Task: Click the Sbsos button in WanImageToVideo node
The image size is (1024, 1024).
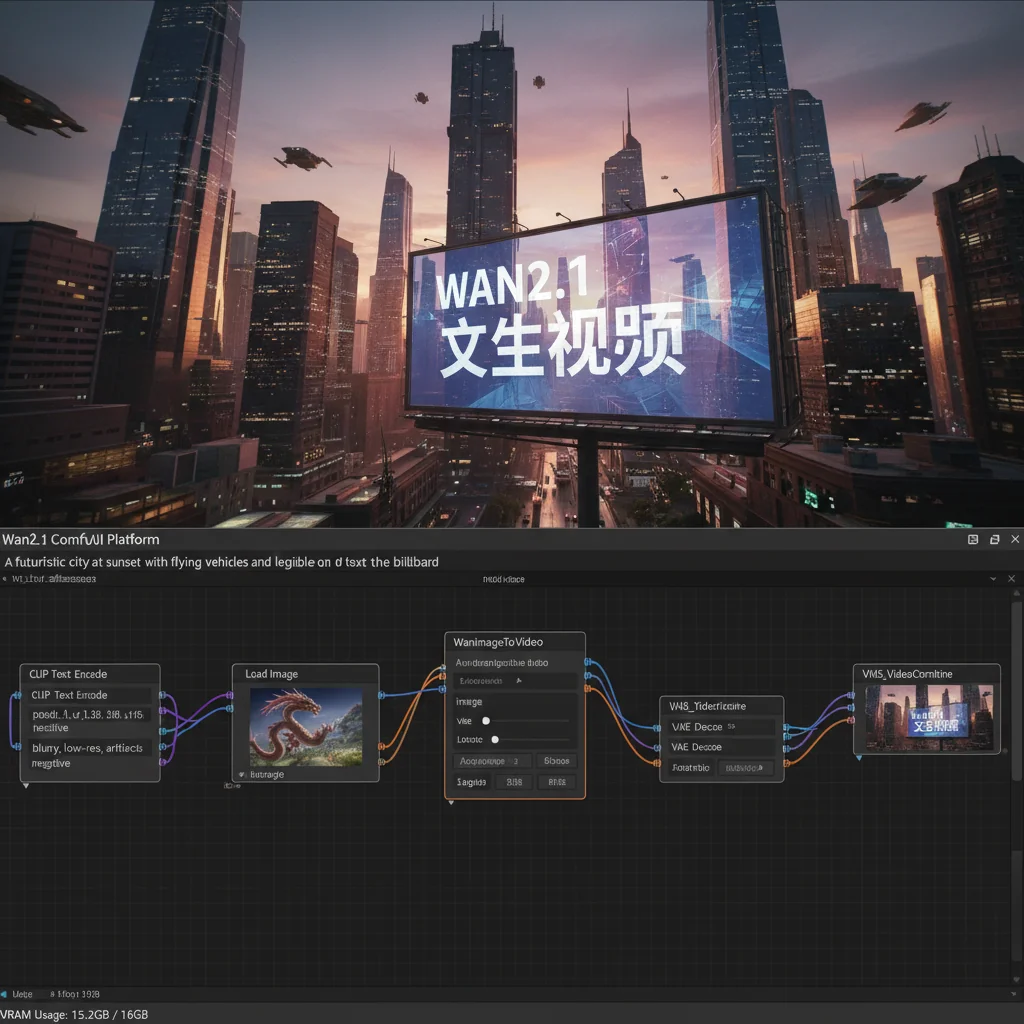Action: [556, 761]
